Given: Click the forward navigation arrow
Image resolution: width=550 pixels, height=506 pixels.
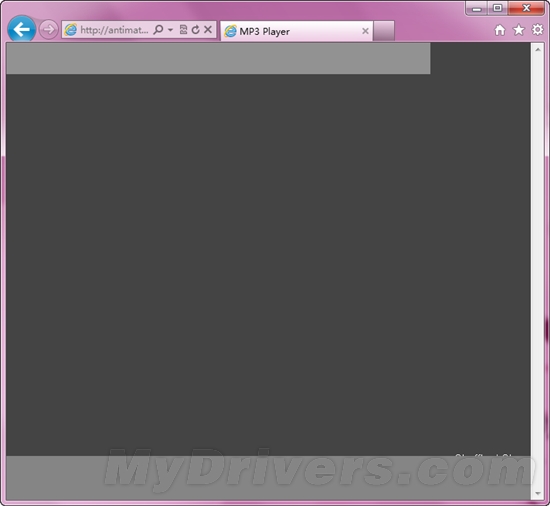Looking at the screenshot, I should click(48, 30).
